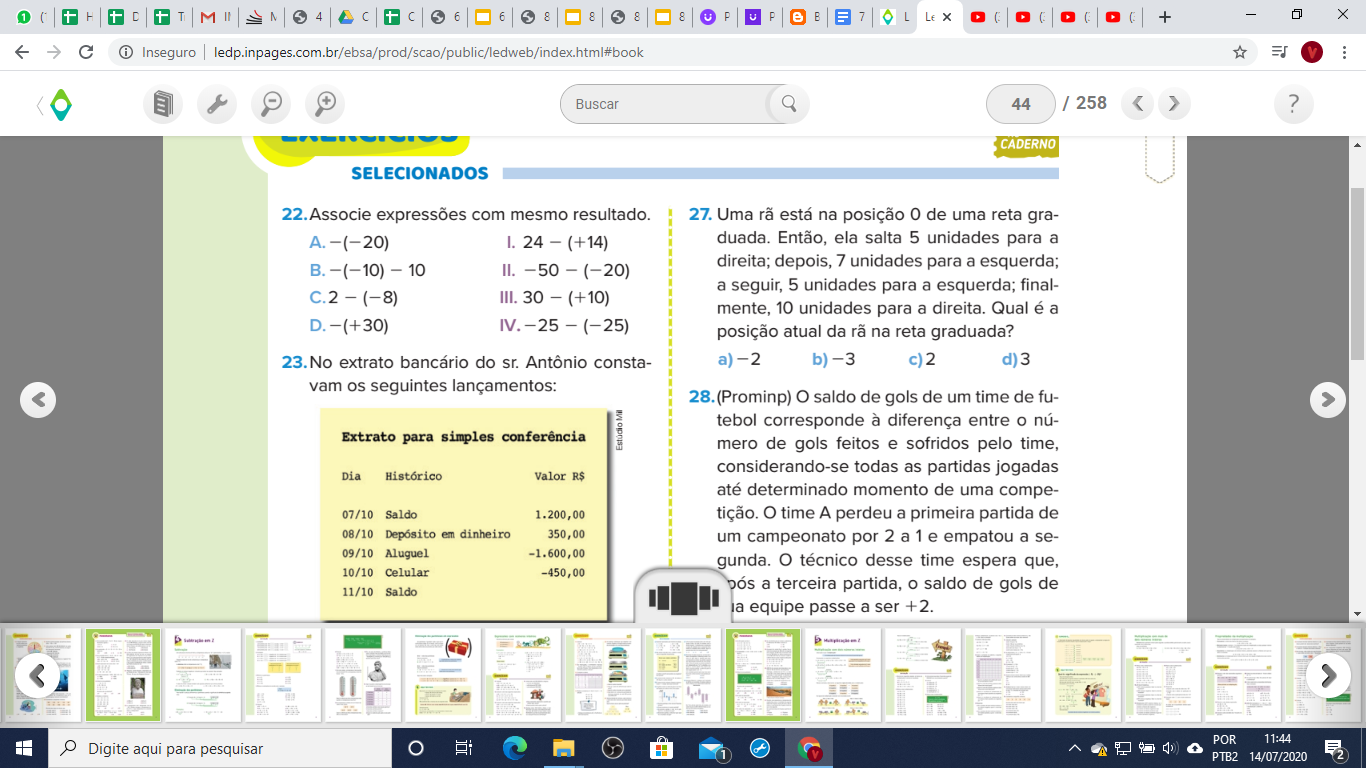This screenshot has height=768, width=1366.
Task: Click the green app logo at top left
Action: (x=60, y=104)
